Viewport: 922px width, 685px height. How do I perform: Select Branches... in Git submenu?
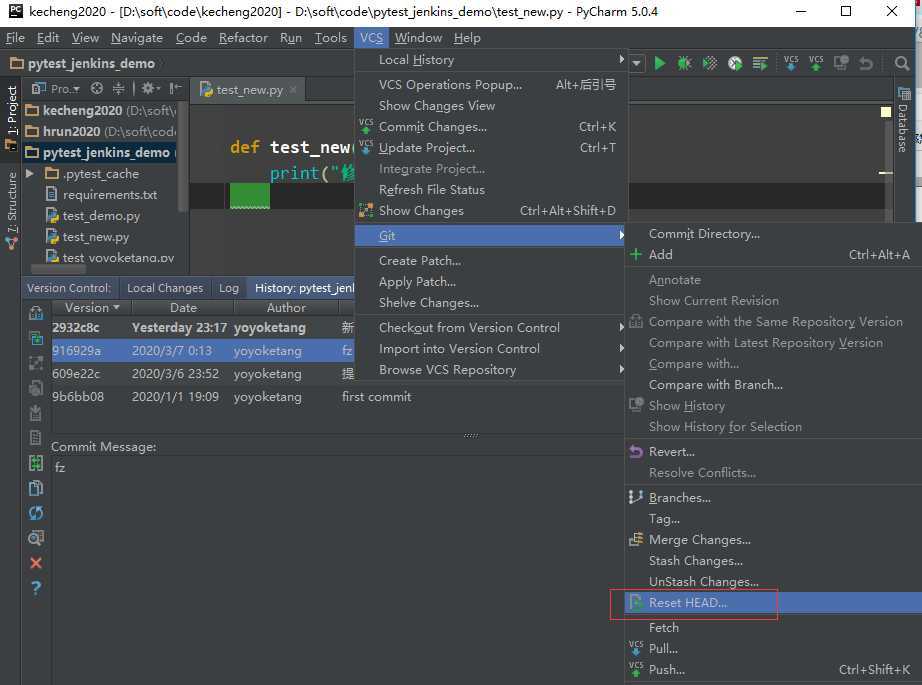(773, 497)
